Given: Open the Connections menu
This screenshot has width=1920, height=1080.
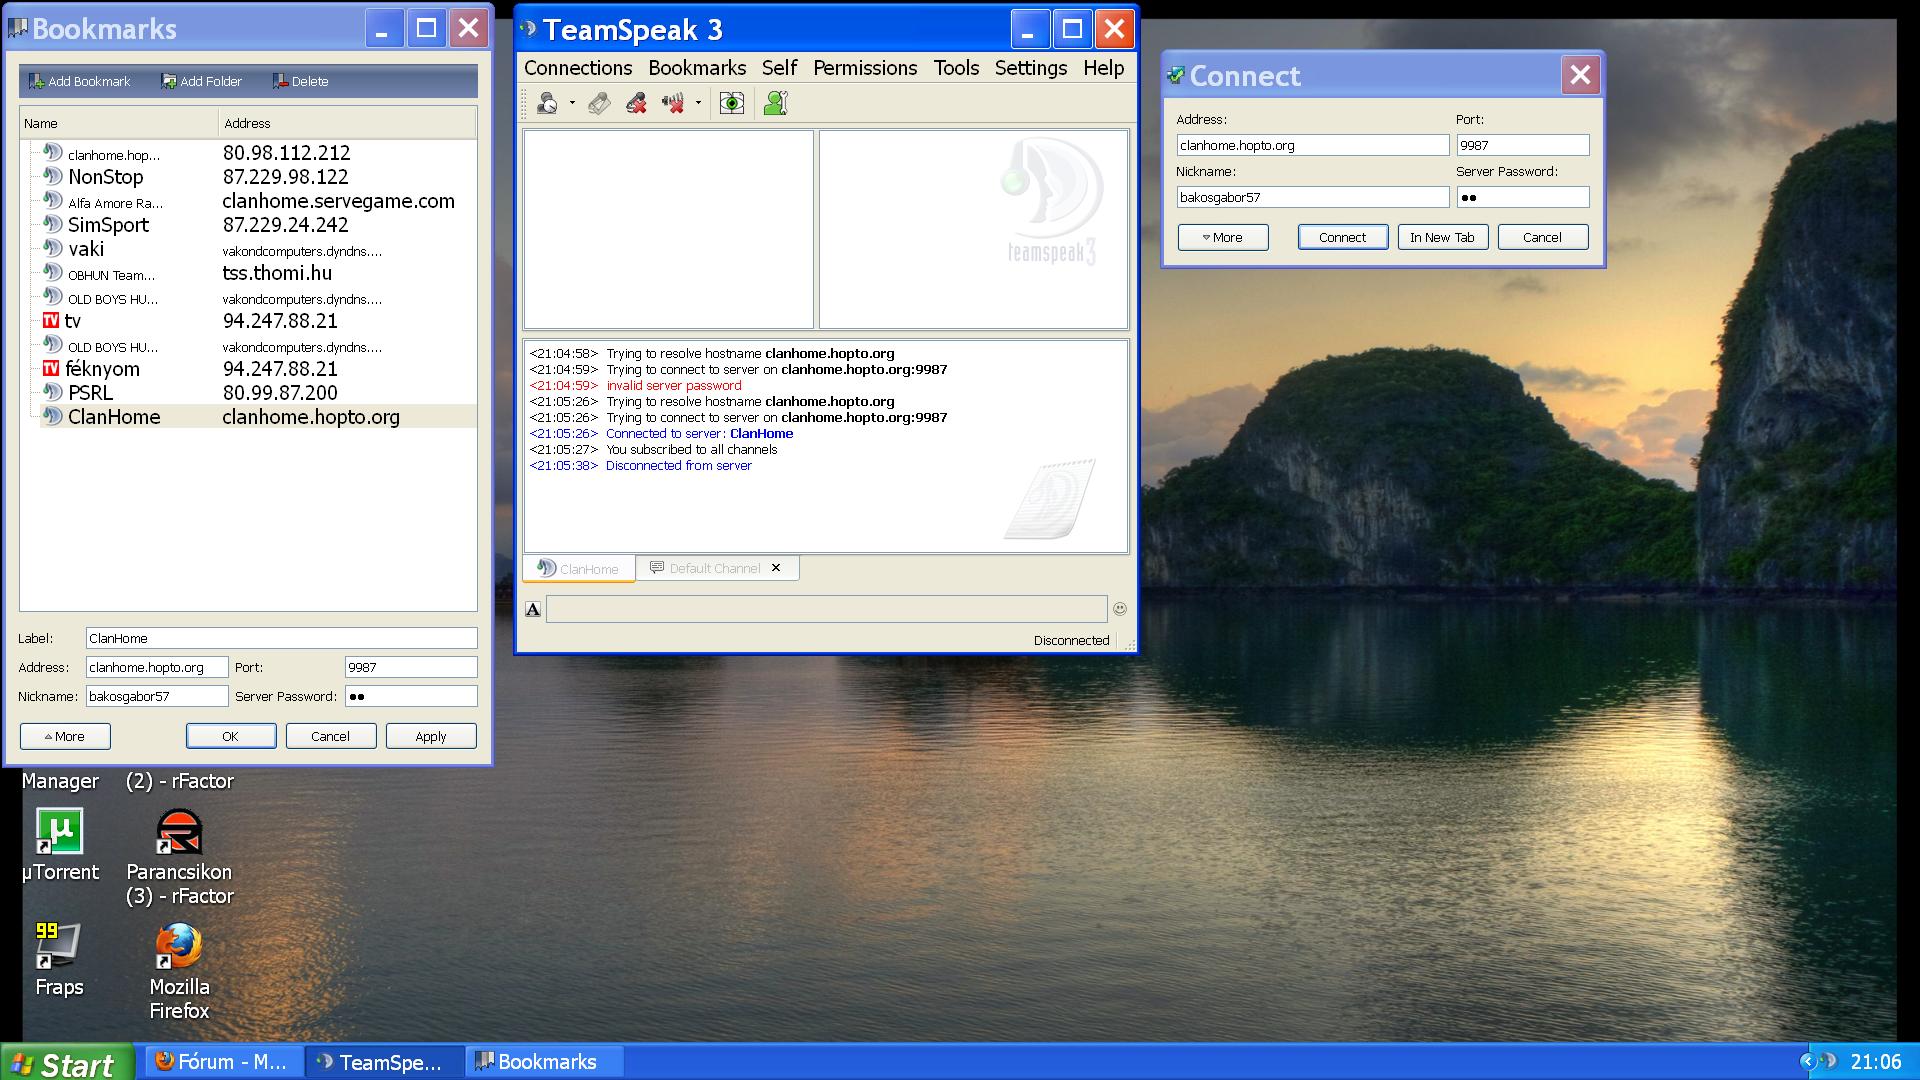Looking at the screenshot, I should pyautogui.click(x=578, y=68).
